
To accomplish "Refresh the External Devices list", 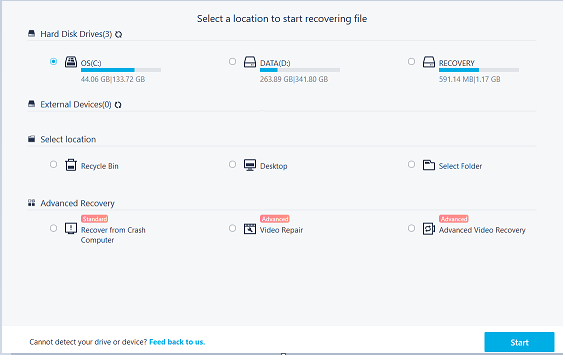I will click(x=118, y=105).
